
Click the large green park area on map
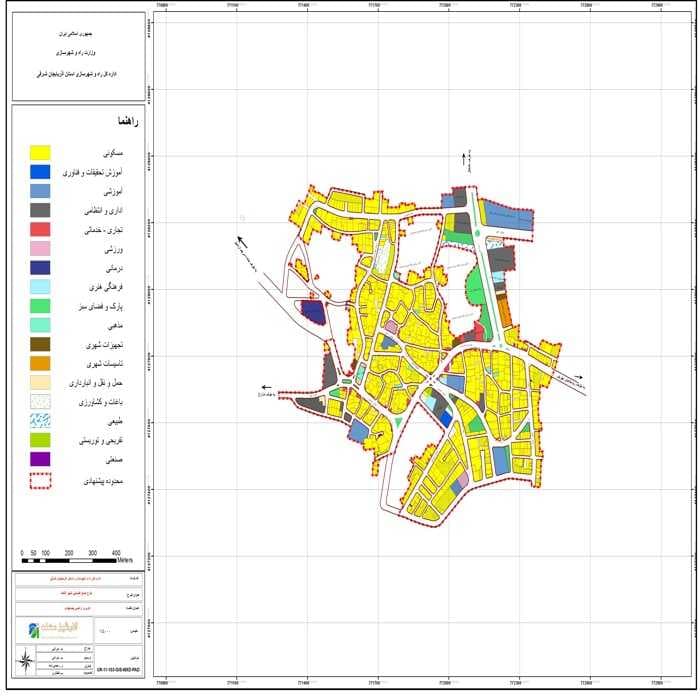click(475, 288)
